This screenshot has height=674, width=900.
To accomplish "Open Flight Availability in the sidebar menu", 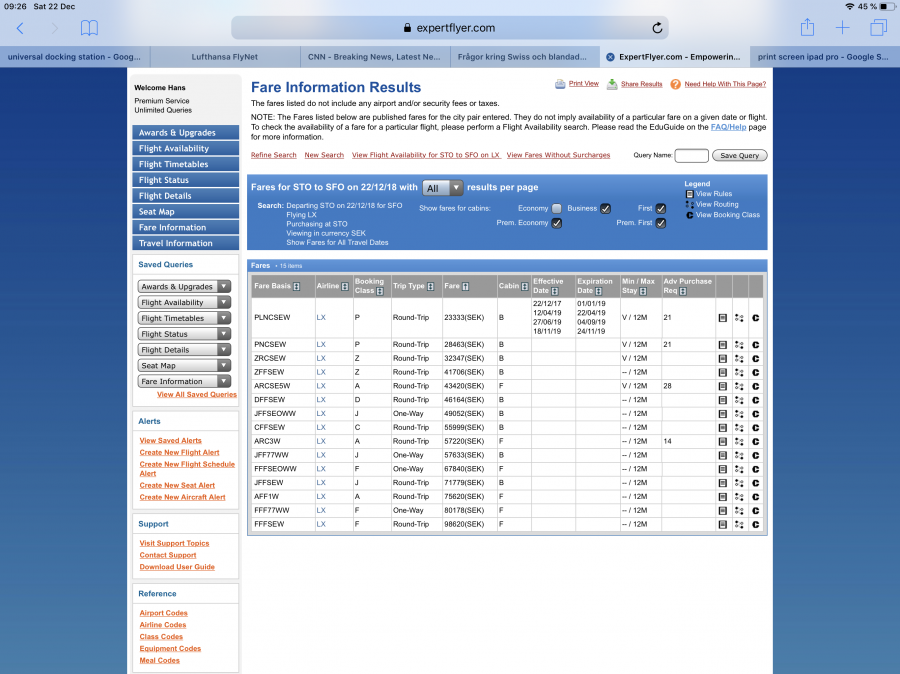I will [x=186, y=148].
